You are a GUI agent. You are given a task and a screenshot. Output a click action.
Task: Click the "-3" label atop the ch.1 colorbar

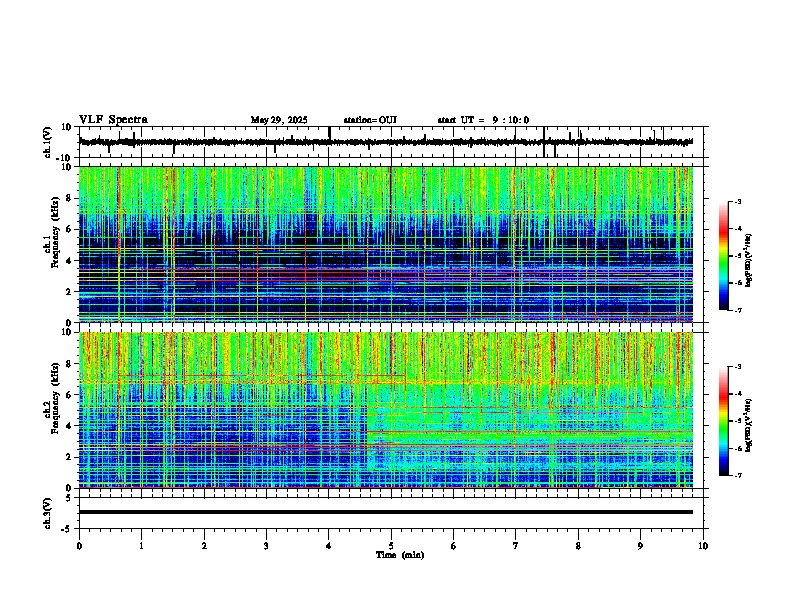tap(737, 201)
